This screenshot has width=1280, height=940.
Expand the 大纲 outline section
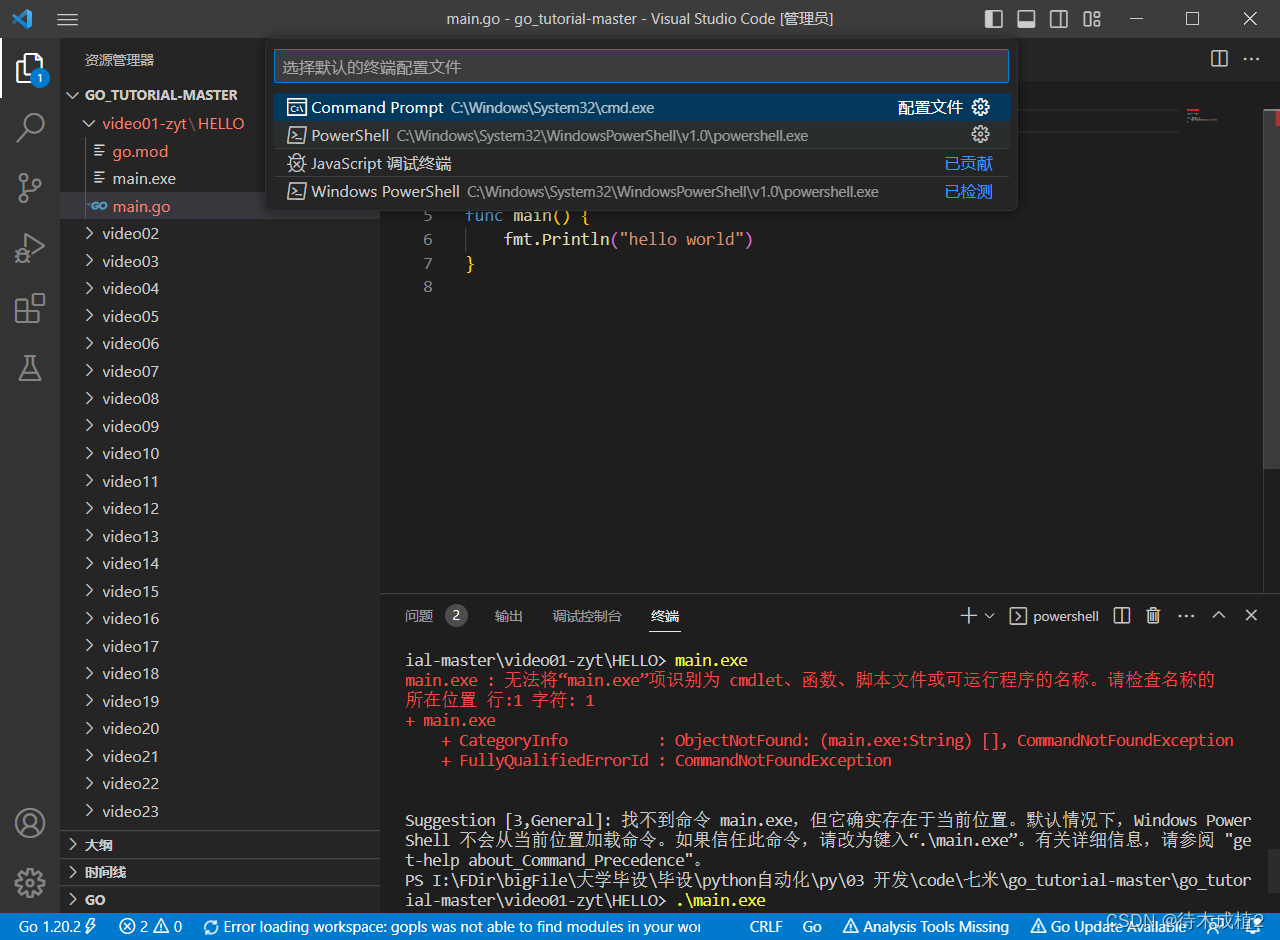pyautogui.click(x=220, y=845)
